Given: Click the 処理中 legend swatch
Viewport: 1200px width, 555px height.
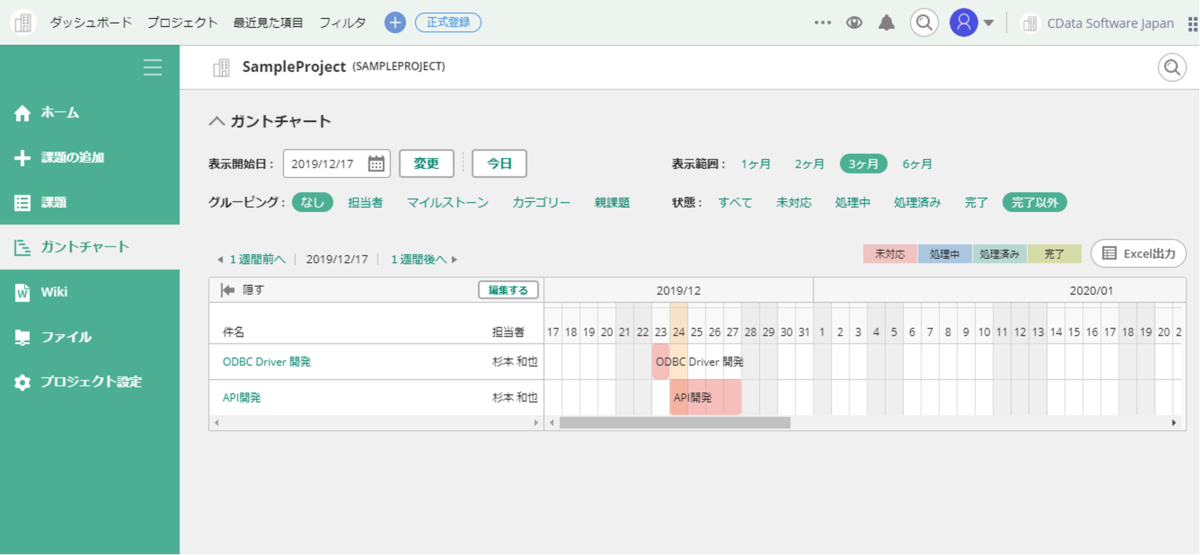Looking at the screenshot, I should (945, 254).
